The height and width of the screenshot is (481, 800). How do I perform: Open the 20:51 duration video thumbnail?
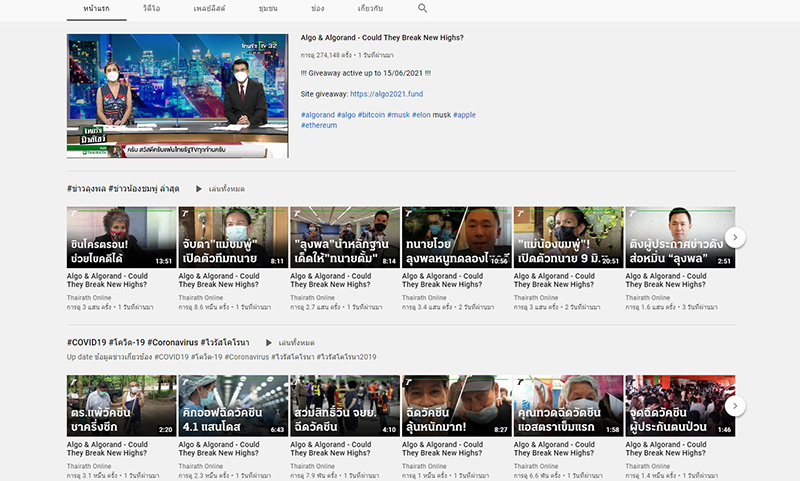[568, 237]
